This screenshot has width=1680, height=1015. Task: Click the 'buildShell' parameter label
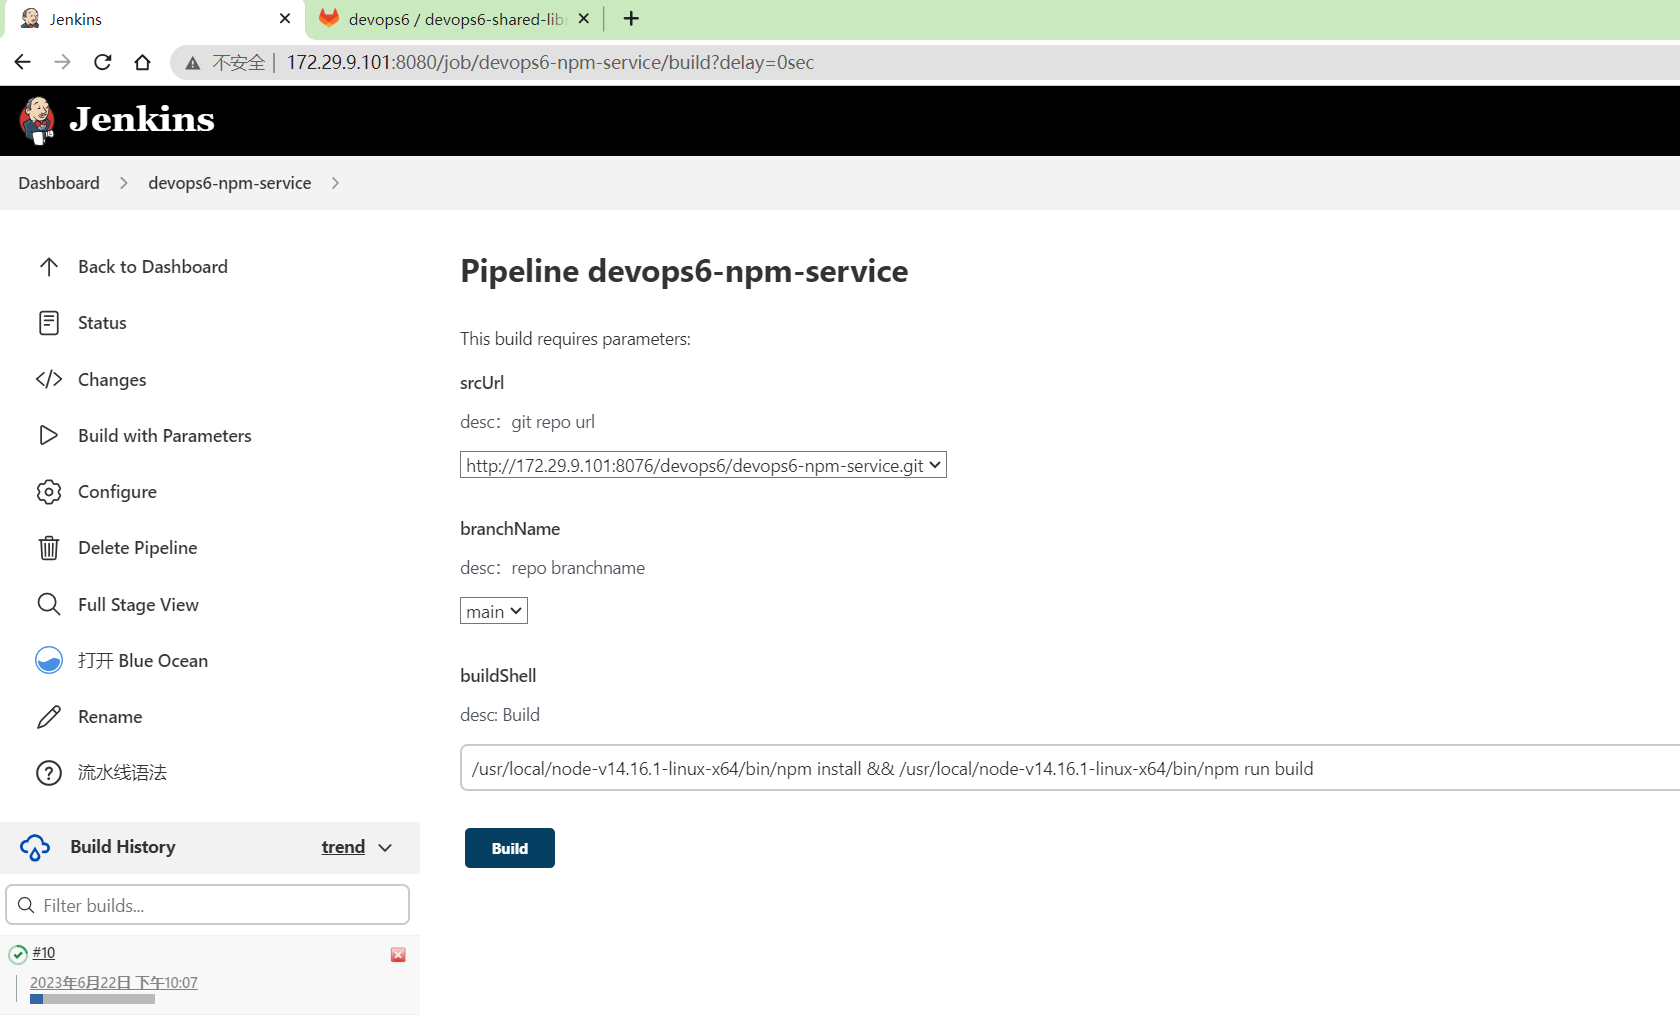498,676
